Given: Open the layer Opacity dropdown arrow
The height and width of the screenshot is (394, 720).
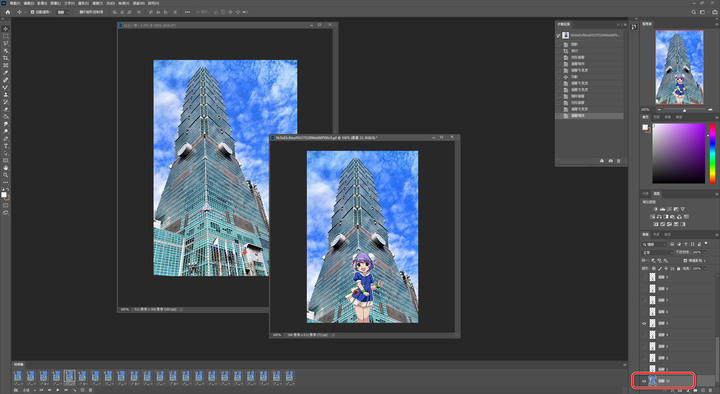Looking at the screenshot, I should pyautogui.click(x=705, y=252).
